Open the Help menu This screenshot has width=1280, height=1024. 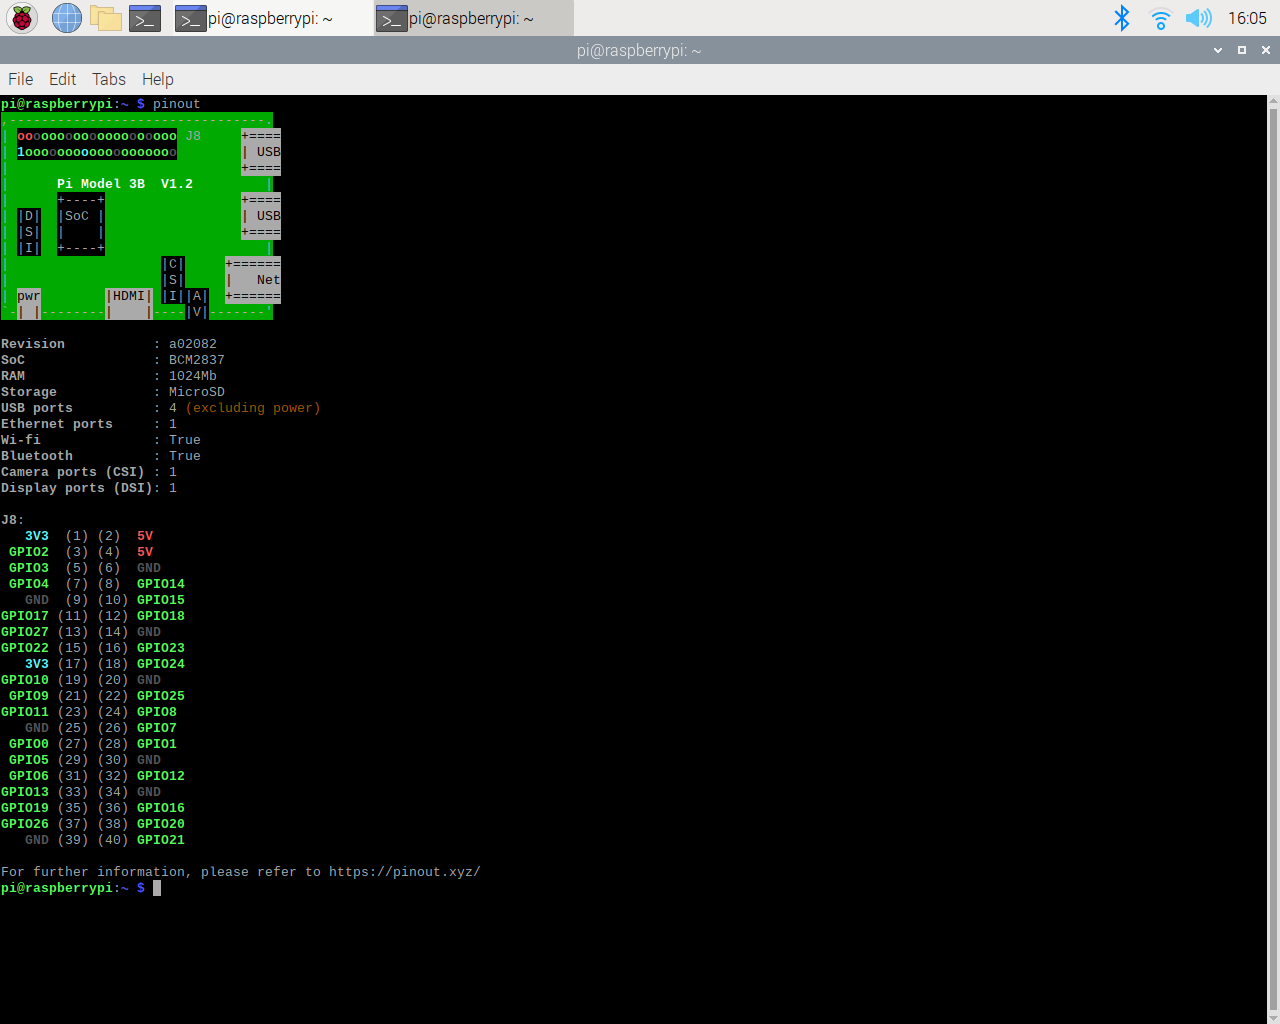pos(157,79)
